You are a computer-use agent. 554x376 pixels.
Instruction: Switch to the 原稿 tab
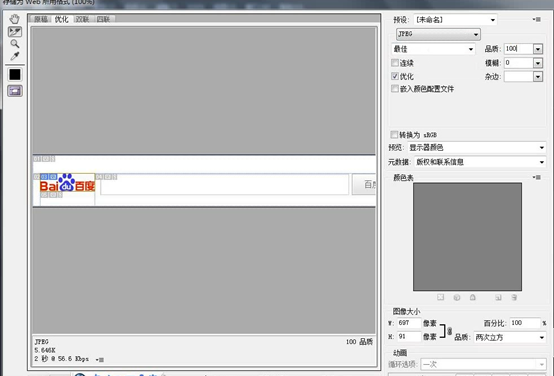pyautogui.click(x=41, y=19)
